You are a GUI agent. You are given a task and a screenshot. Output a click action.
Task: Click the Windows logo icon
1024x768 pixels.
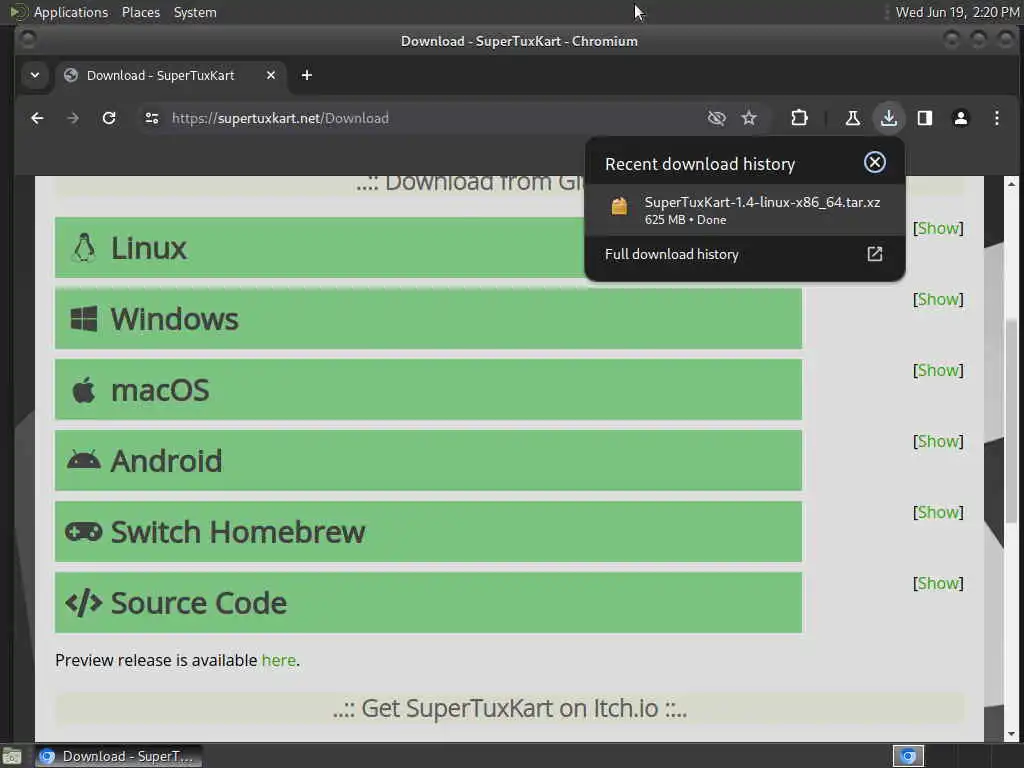coord(84,319)
